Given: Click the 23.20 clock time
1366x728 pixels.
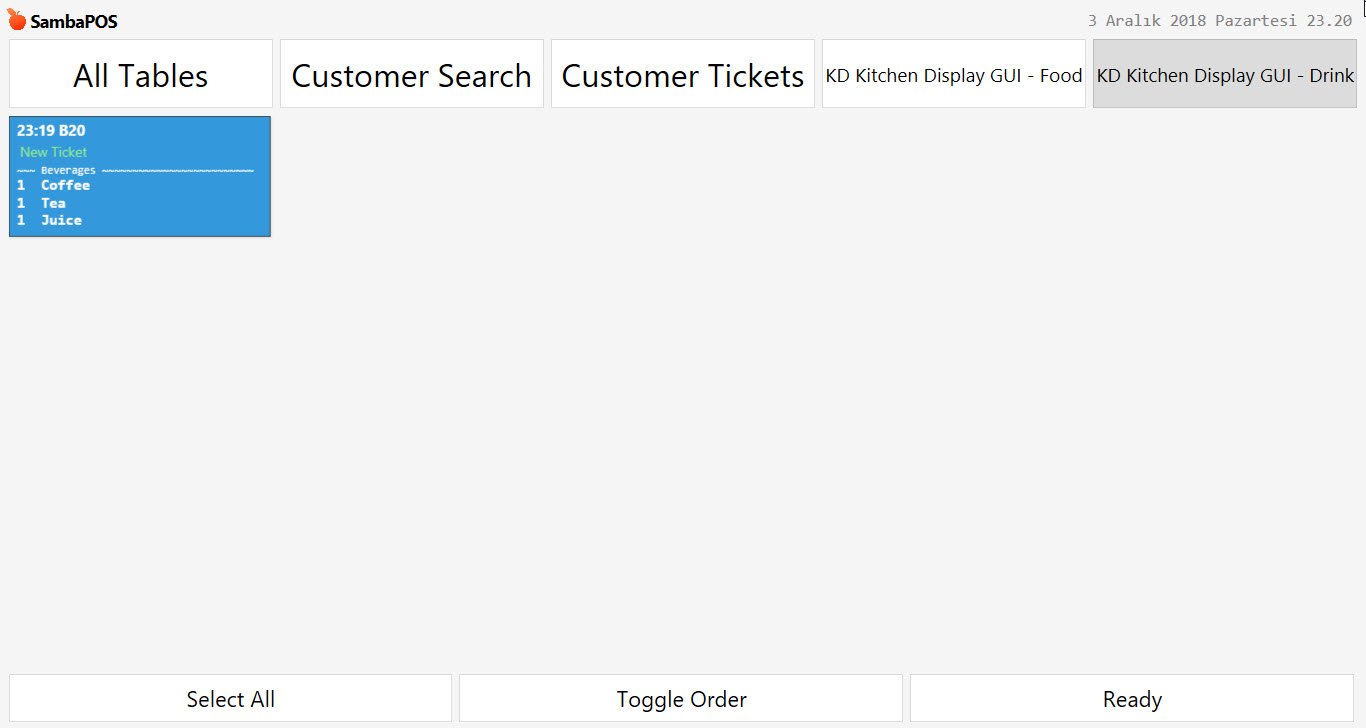Looking at the screenshot, I should pyautogui.click(x=1329, y=21).
